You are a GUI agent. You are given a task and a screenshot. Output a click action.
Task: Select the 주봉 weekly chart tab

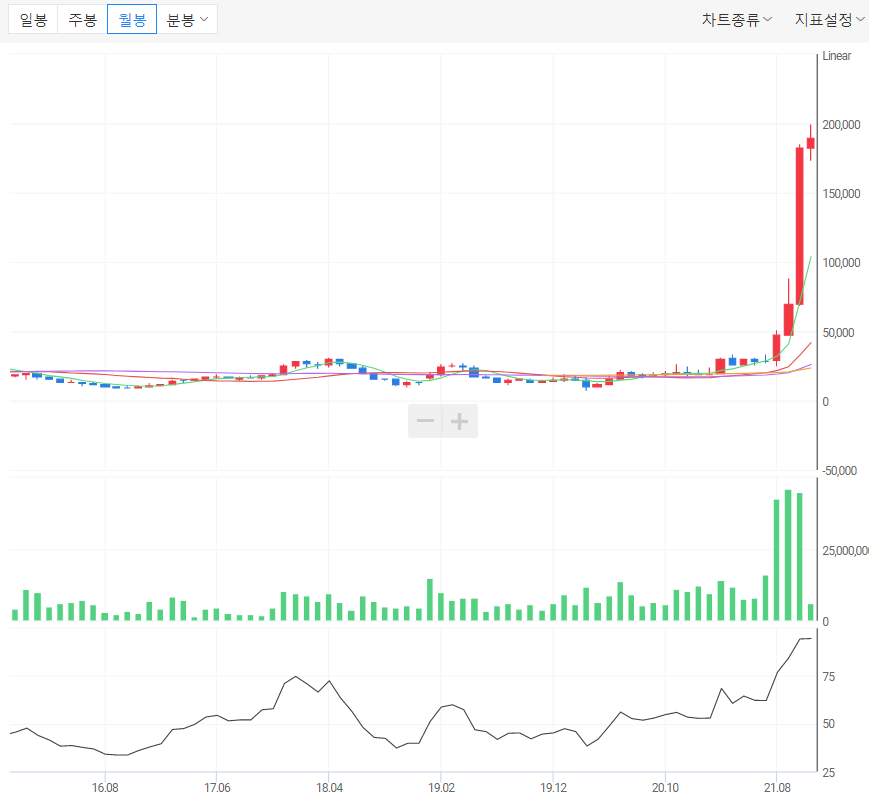click(x=83, y=19)
